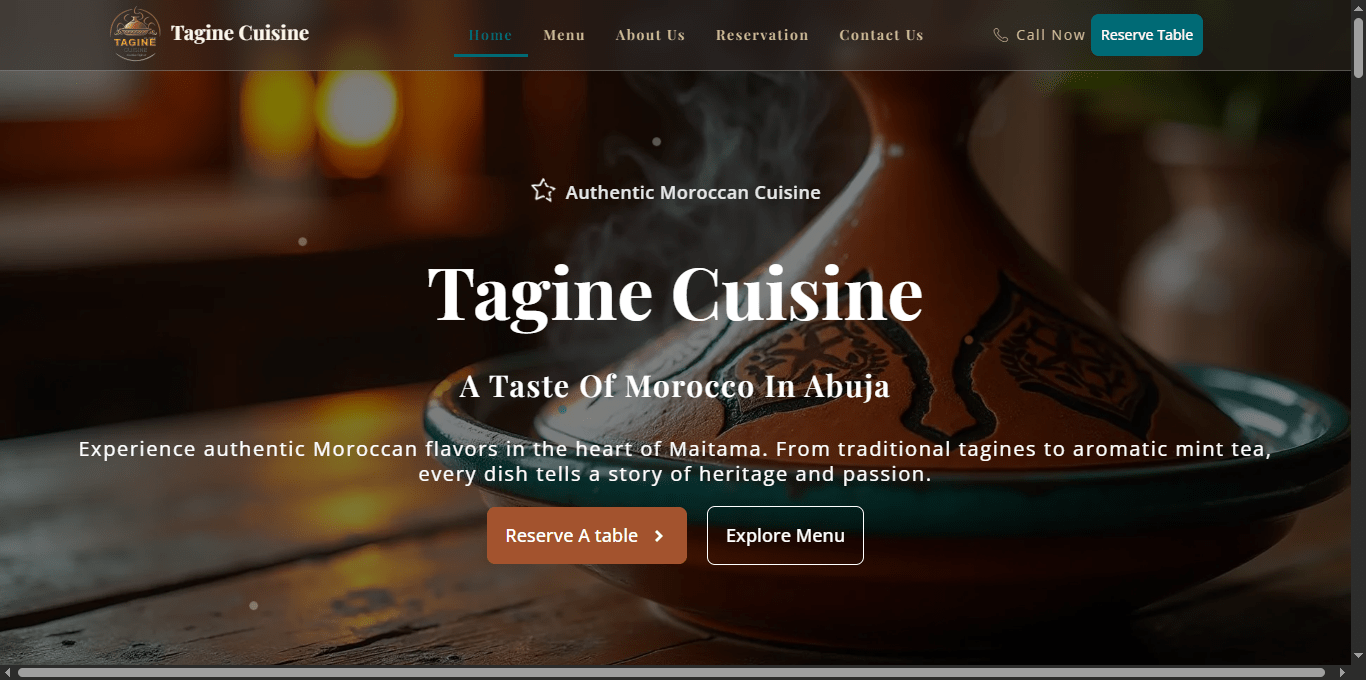The height and width of the screenshot is (680, 1366).
Task: Open the Reservation section
Action: [x=762, y=34]
